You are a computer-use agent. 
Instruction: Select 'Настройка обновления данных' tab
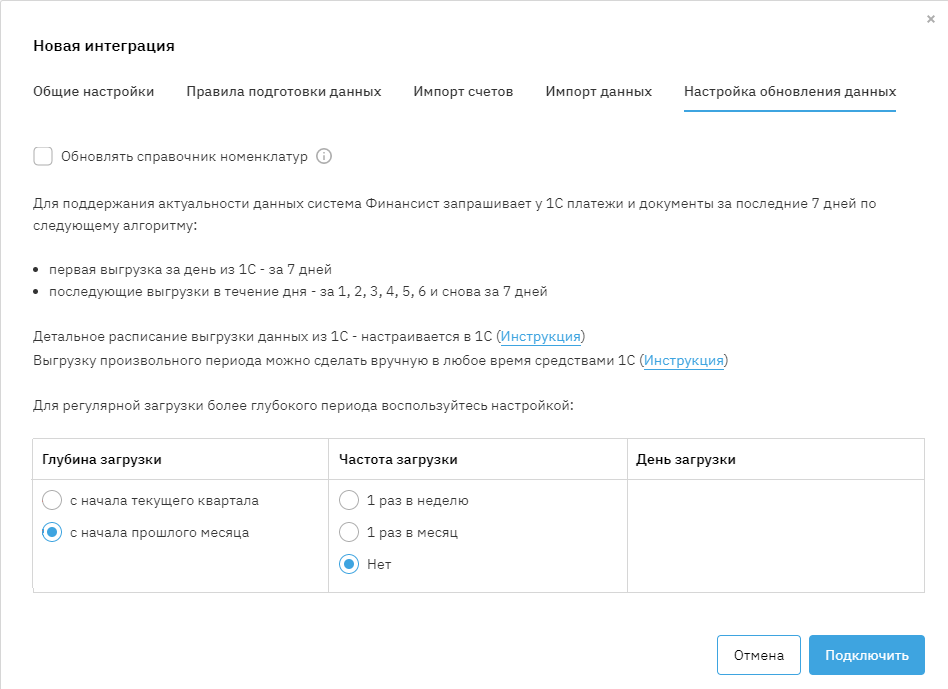tap(790, 91)
